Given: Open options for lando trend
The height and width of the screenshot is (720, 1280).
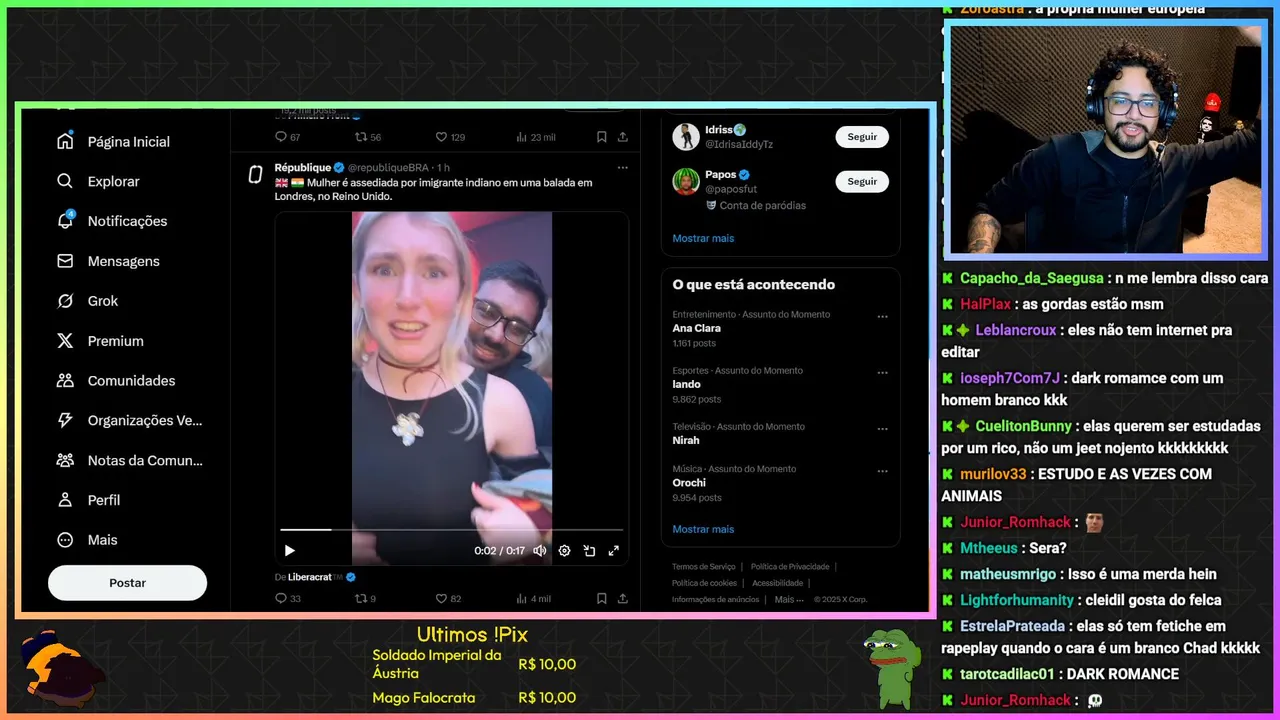Looking at the screenshot, I should [882, 372].
